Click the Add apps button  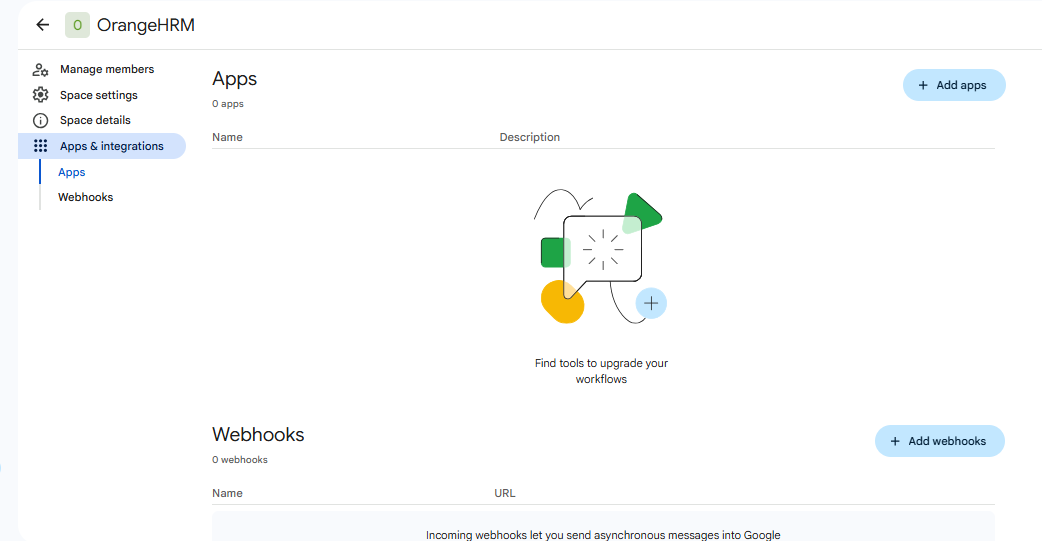[x=954, y=85]
